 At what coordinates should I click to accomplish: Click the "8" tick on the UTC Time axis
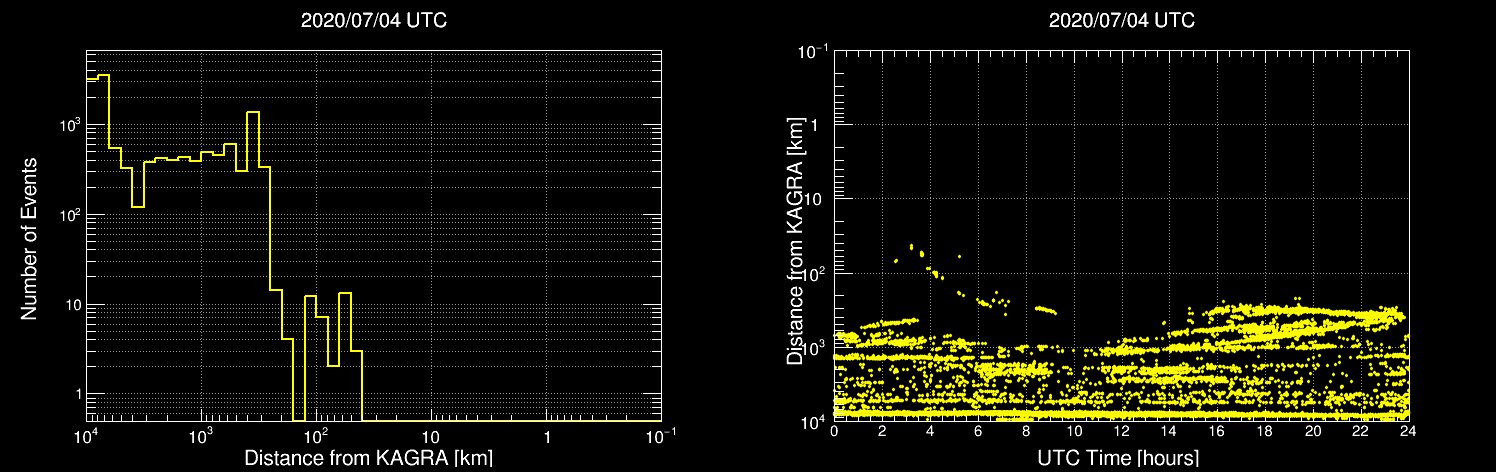tap(1026, 431)
